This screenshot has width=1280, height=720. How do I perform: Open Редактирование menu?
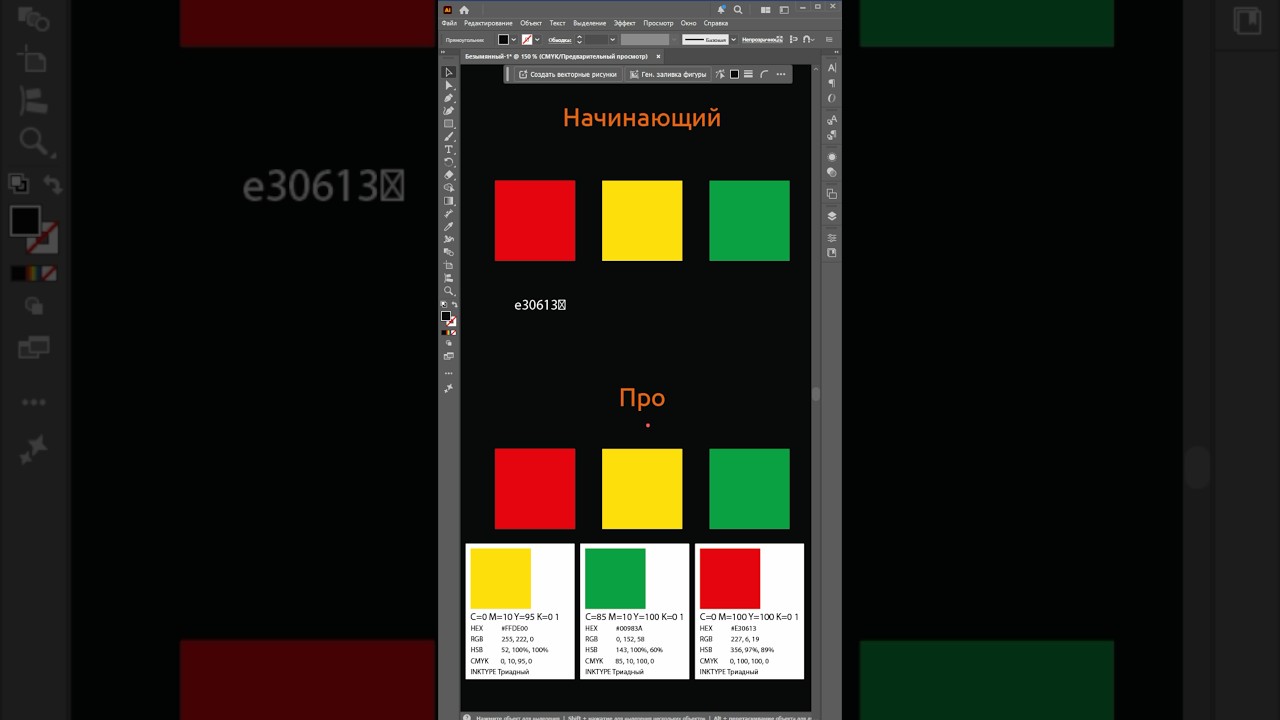(488, 23)
